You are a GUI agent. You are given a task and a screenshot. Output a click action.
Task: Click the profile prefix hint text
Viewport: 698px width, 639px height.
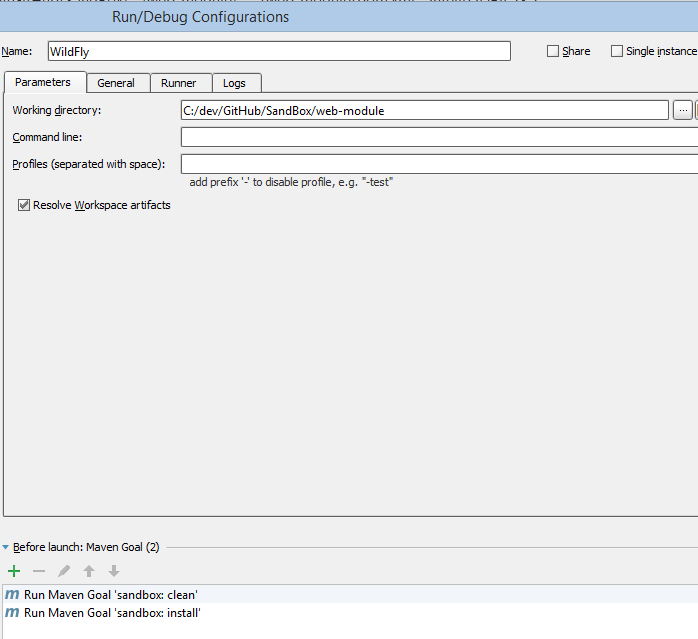(x=291, y=182)
